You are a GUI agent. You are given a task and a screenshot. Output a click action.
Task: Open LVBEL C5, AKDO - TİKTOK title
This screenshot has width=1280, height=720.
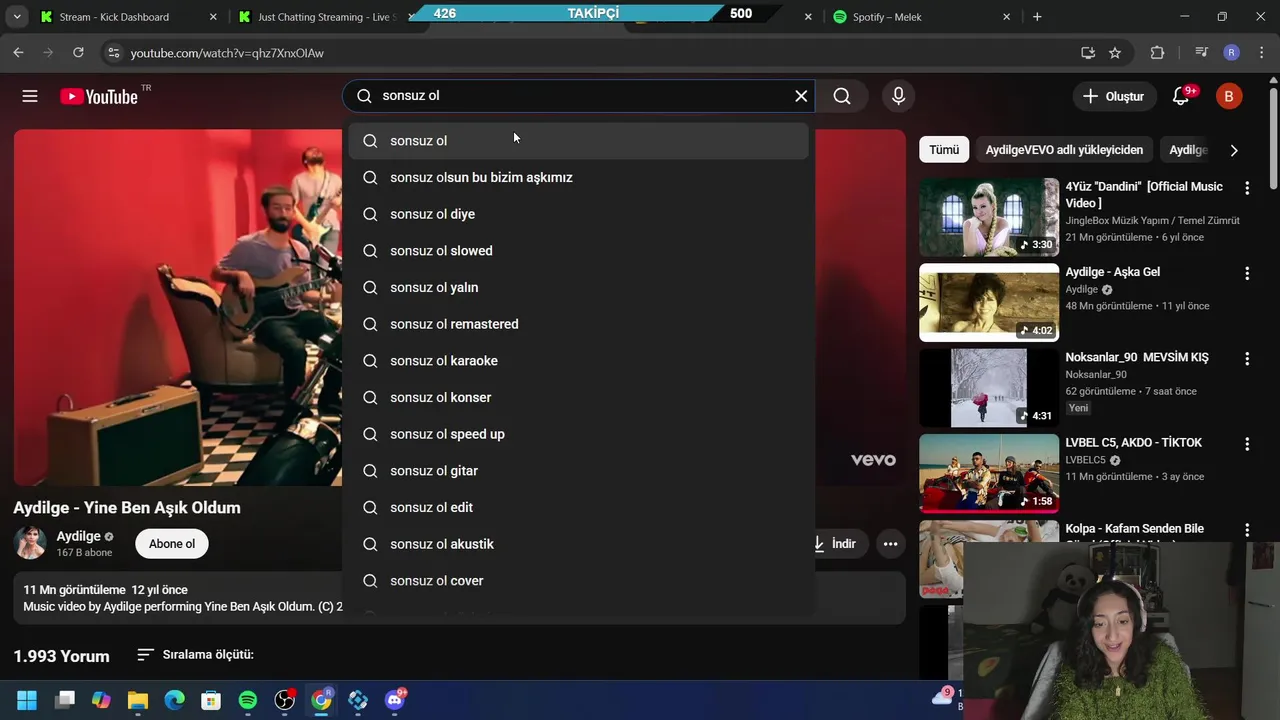[1134, 443]
